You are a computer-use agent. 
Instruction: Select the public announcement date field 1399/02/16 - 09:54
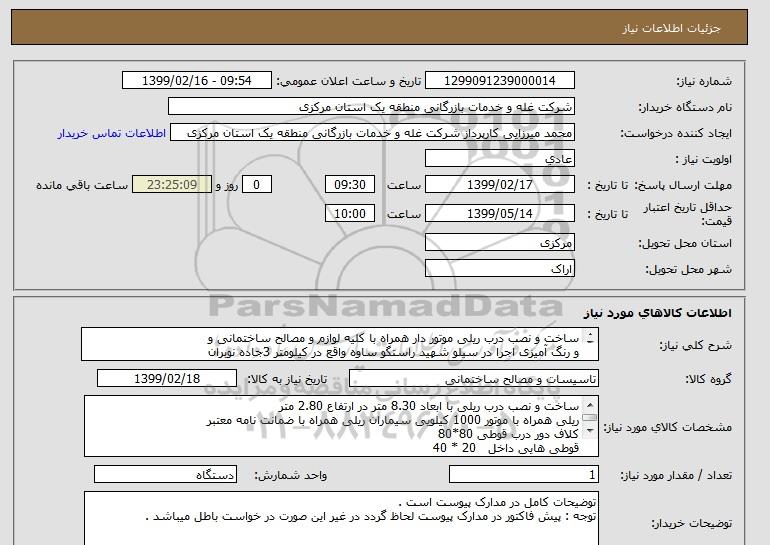pyautogui.click(x=196, y=81)
